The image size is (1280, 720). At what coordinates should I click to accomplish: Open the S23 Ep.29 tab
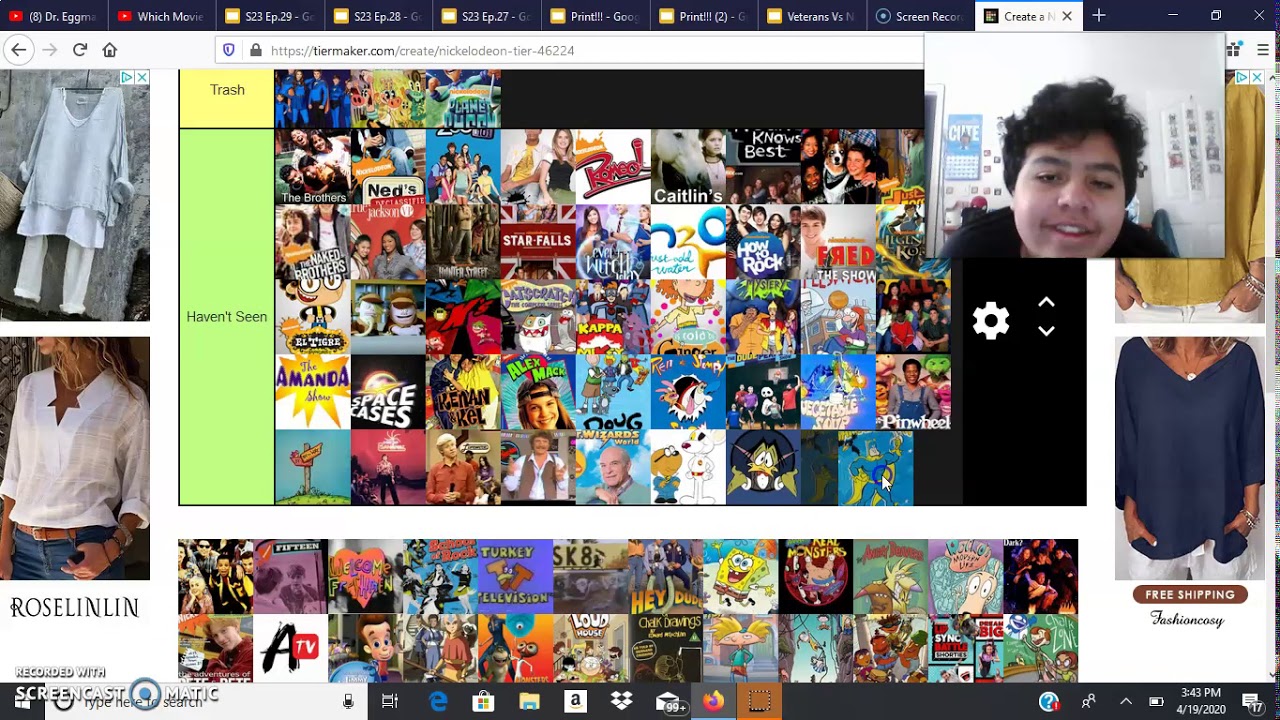pos(270,16)
